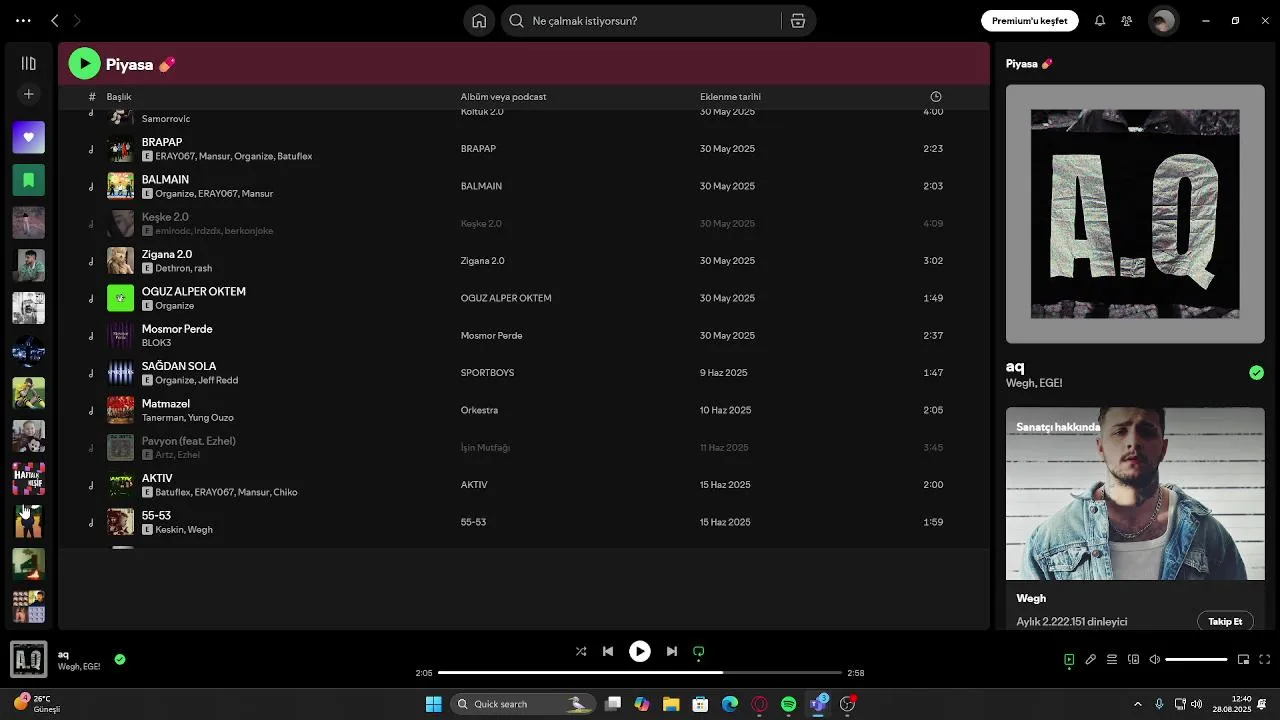Resume playback with the bottom play button
Viewport: 1280px width, 720px height.
[x=640, y=651]
